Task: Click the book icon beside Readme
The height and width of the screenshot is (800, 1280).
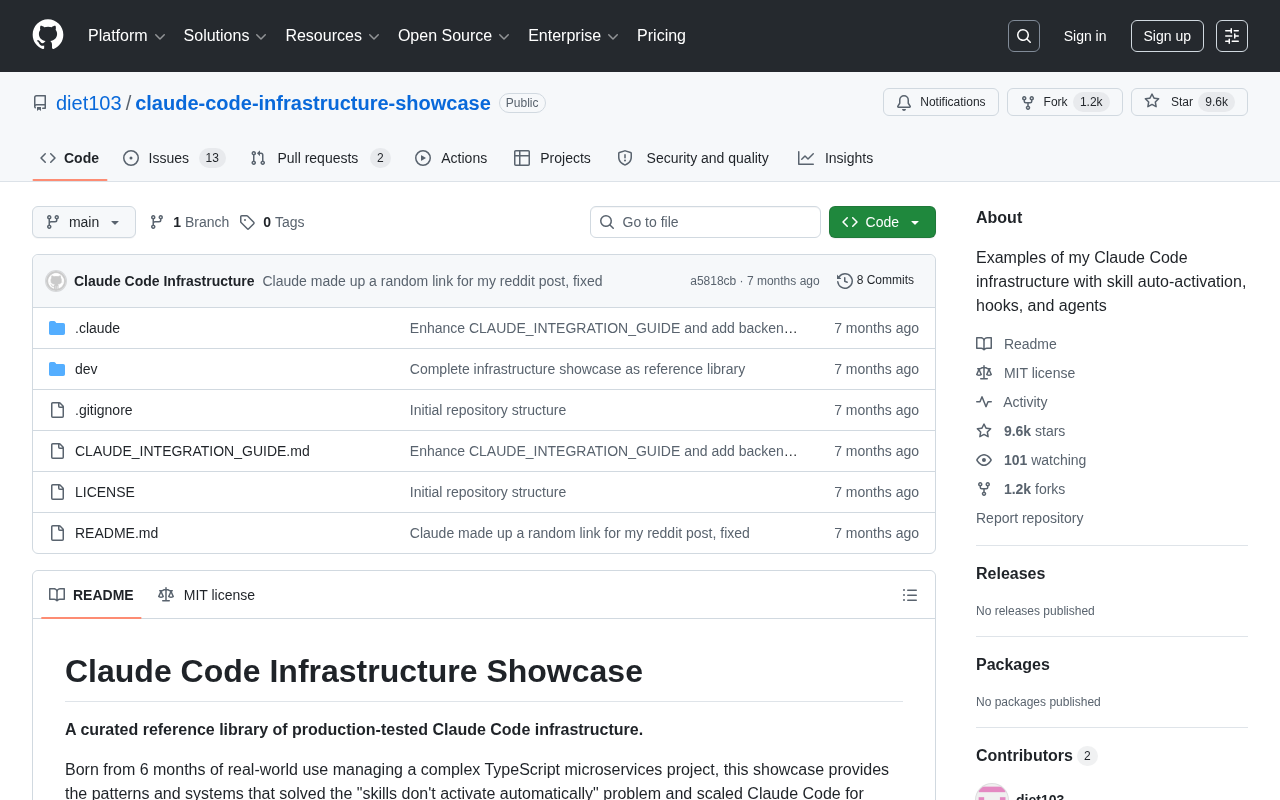Action: (x=984, y=344)
